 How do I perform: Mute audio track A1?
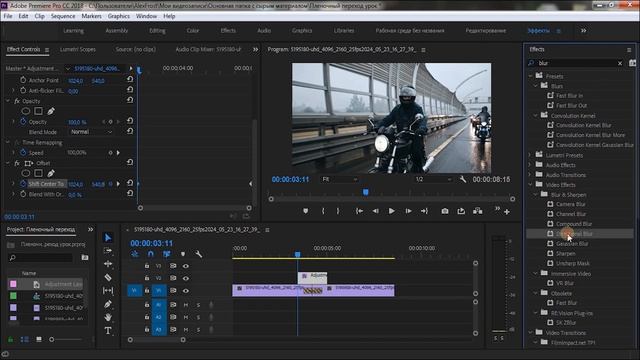click(x=186, y=305)
